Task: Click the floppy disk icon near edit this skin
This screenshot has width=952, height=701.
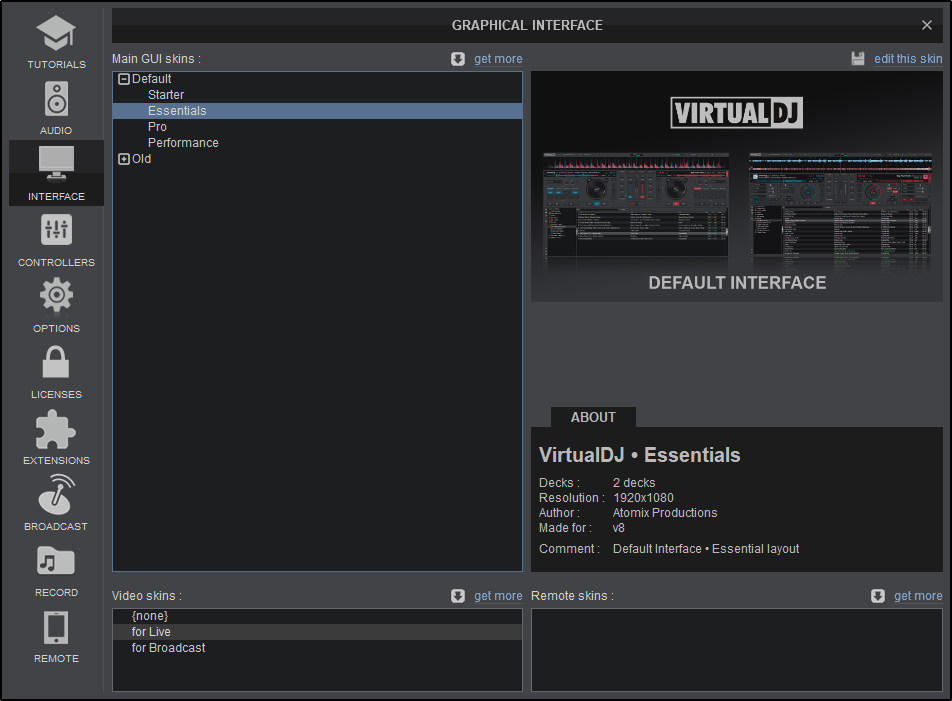Action: [858, 59]
